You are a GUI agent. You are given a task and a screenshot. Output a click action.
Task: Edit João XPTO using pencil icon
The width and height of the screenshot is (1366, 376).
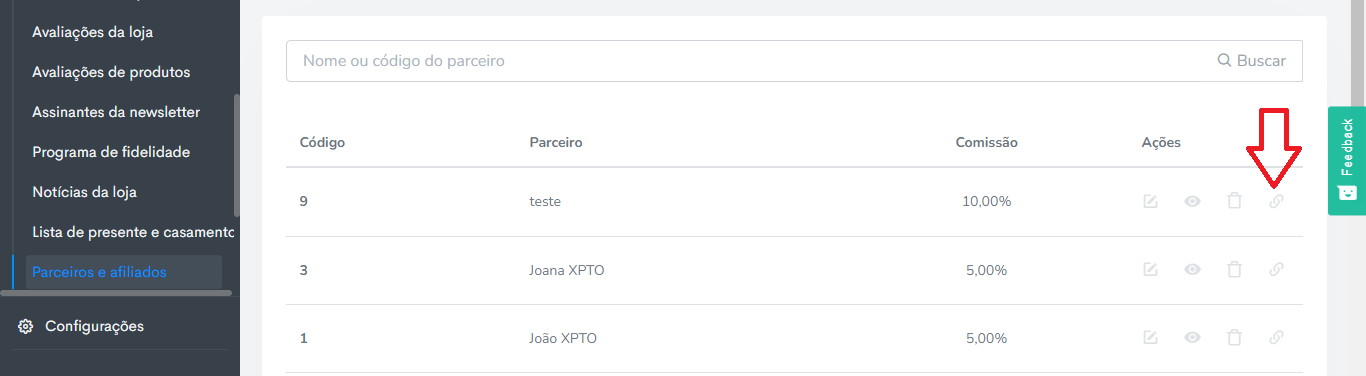coord(1150,338)
